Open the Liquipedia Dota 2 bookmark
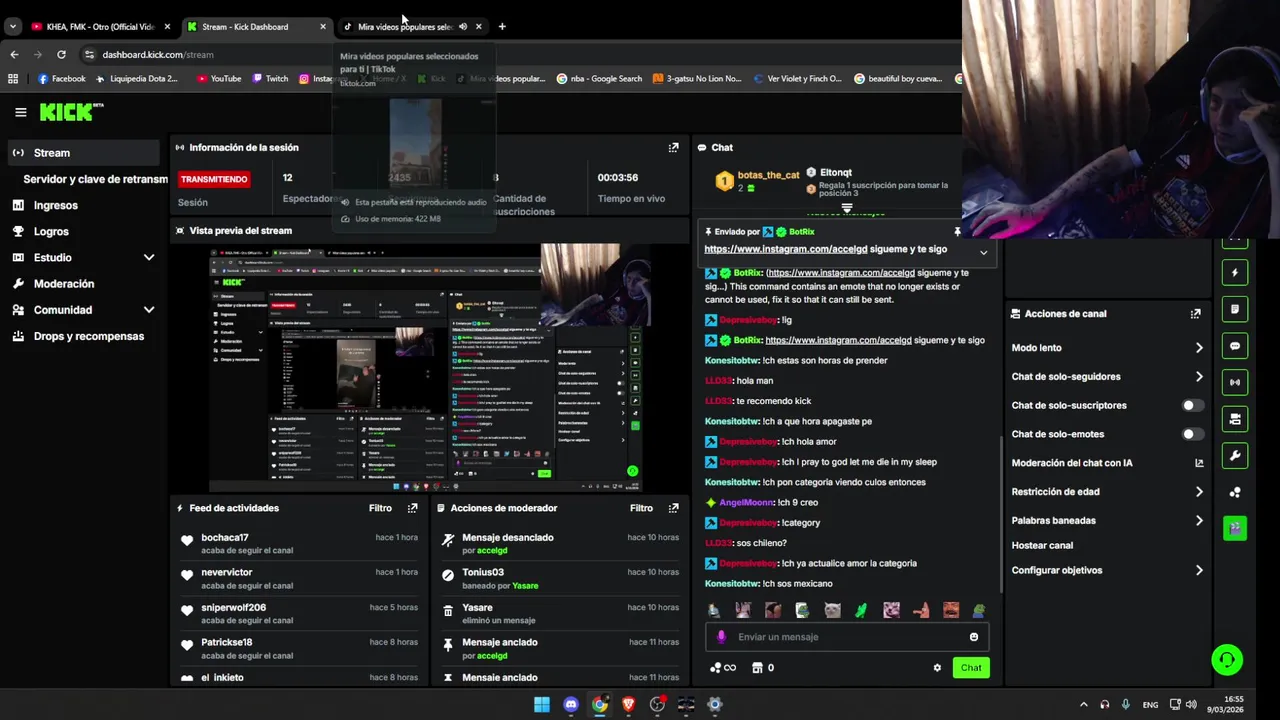The height and width of the screenshot is (720, 1280). point(136,78)
